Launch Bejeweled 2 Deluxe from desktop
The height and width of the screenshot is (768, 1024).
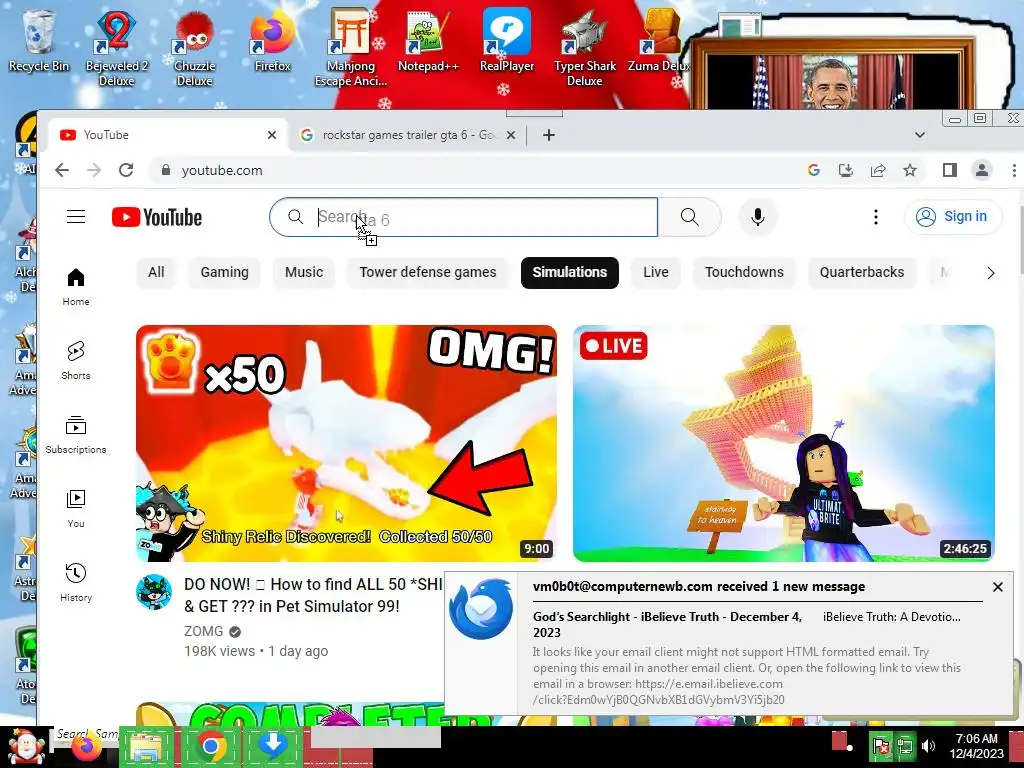tap(116, 46)
